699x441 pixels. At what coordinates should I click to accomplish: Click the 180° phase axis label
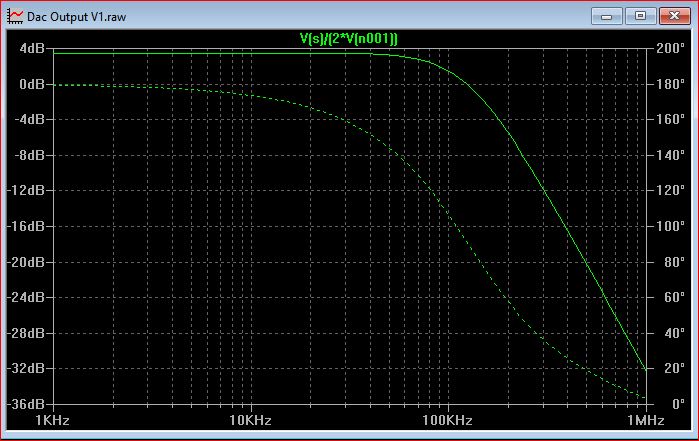(x=670, y=84)
